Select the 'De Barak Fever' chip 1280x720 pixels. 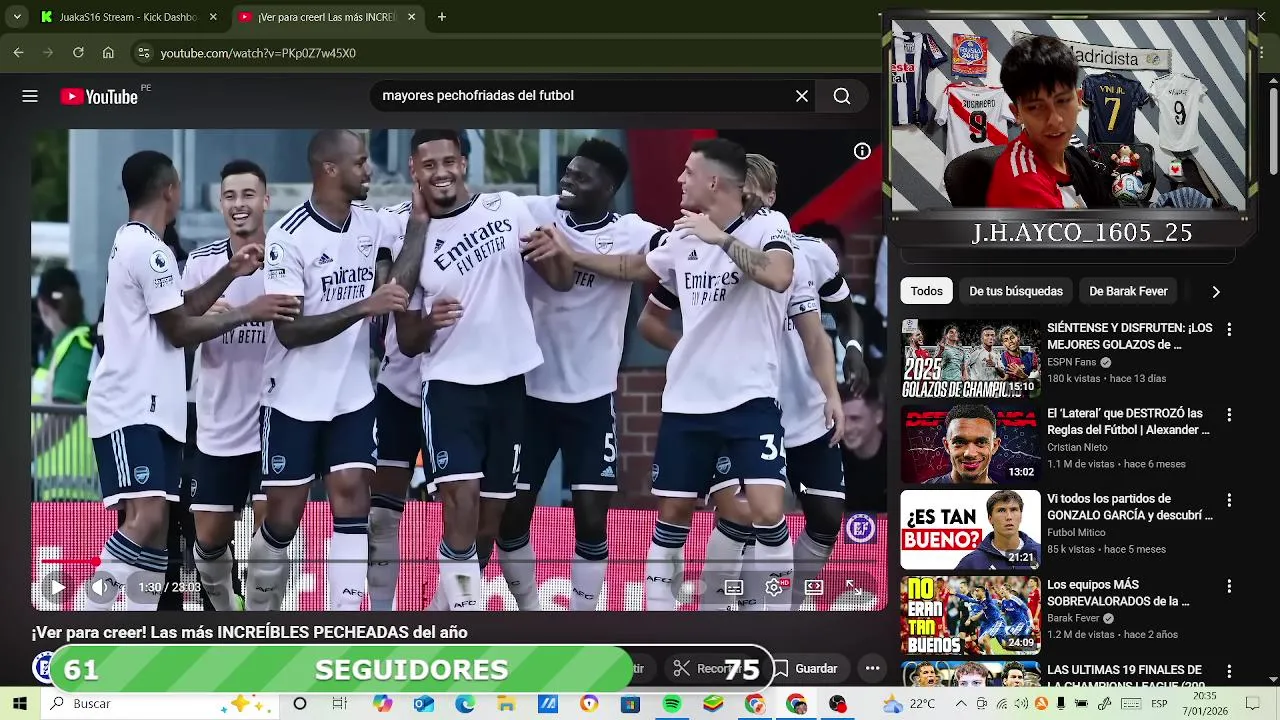[1128, 291]
